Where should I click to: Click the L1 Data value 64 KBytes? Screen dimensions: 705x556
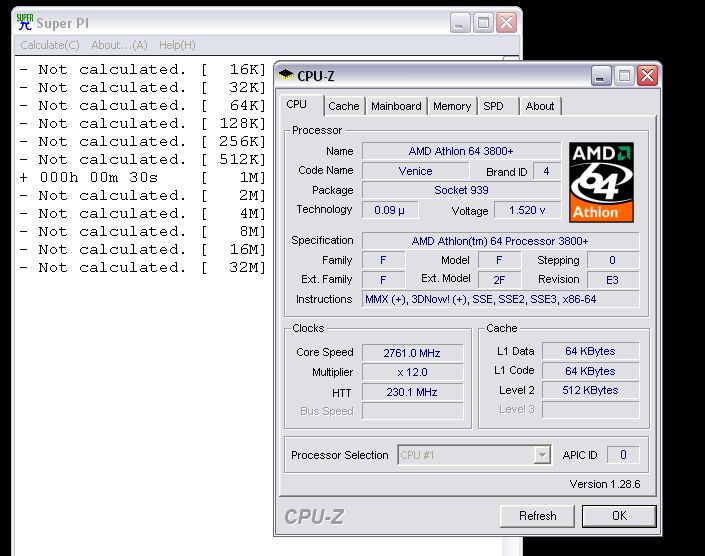pos(590,351)
